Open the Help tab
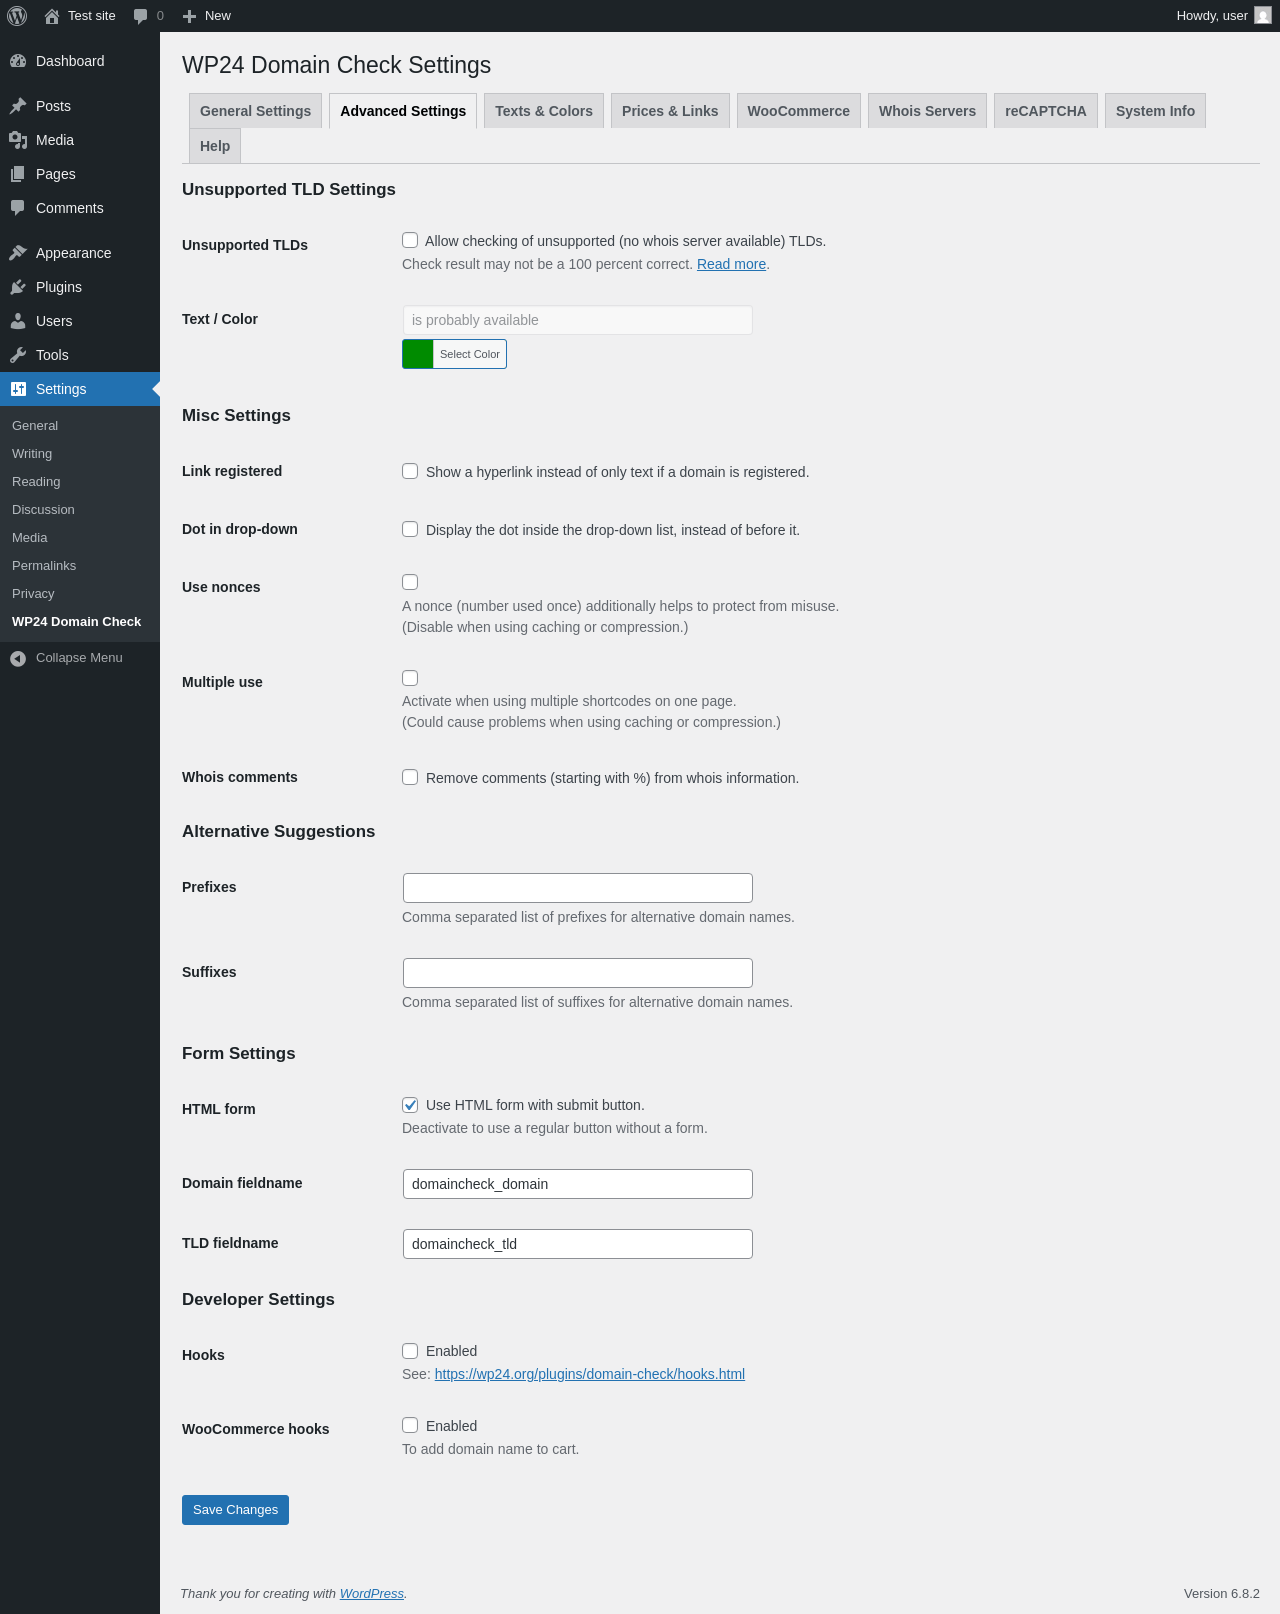The width and height of the screenshot is (1280, 1614). pos(215,146)
